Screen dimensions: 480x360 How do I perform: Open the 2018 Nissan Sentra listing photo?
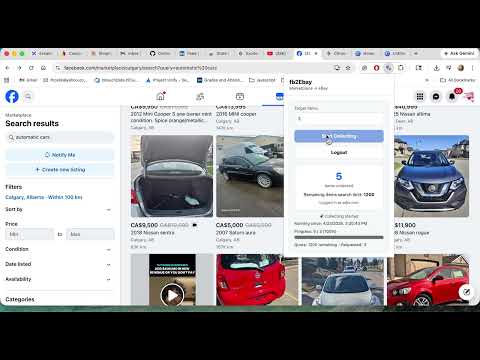pos(172,176)
